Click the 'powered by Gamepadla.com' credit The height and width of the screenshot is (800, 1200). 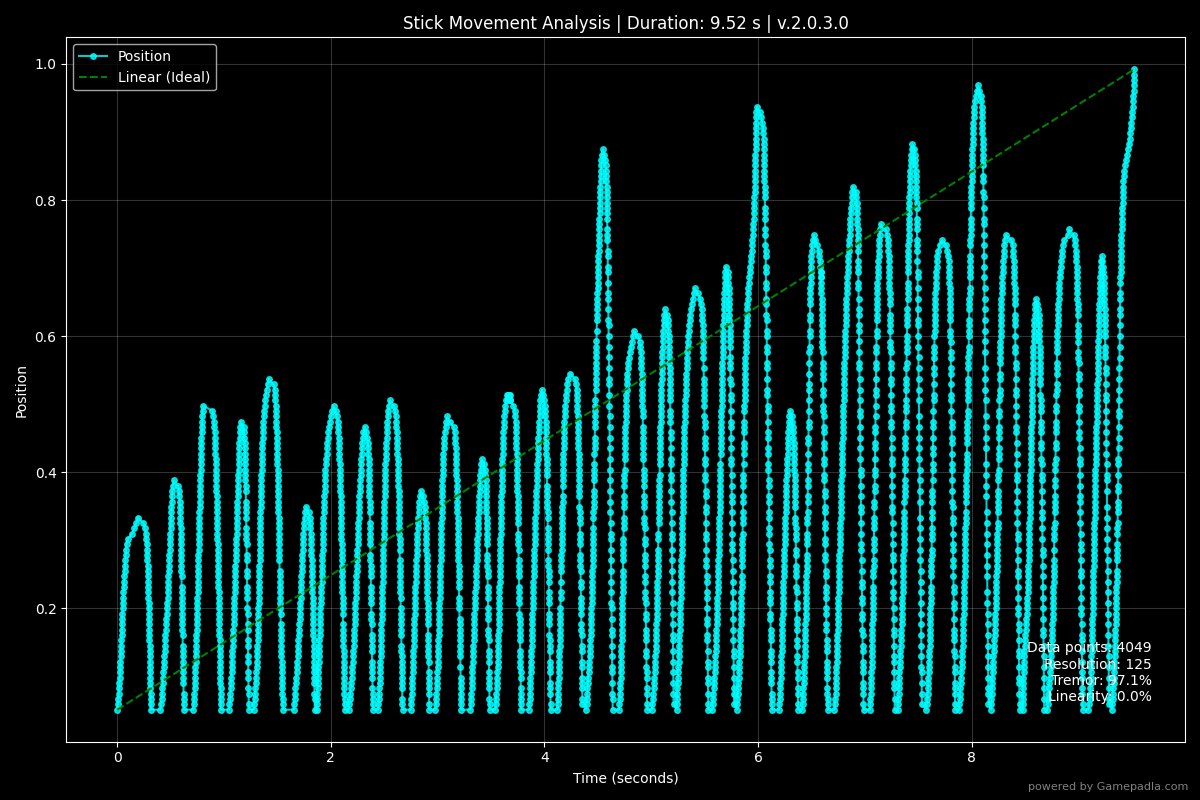[1108, 787]
